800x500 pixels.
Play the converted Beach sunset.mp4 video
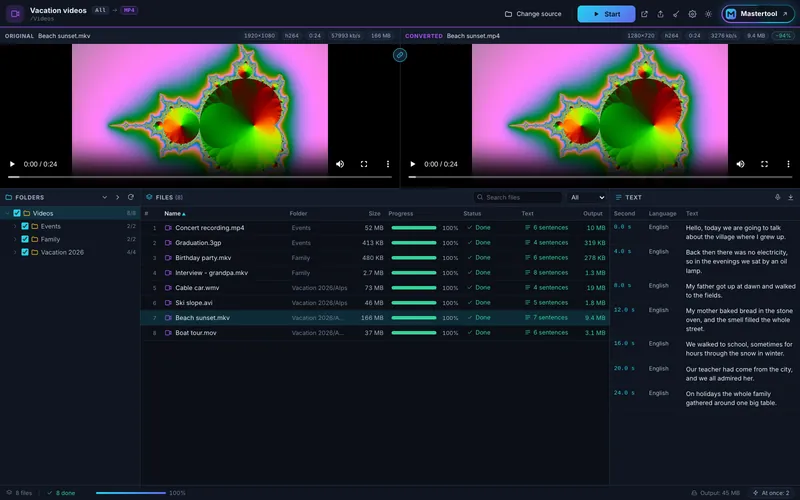413,164
